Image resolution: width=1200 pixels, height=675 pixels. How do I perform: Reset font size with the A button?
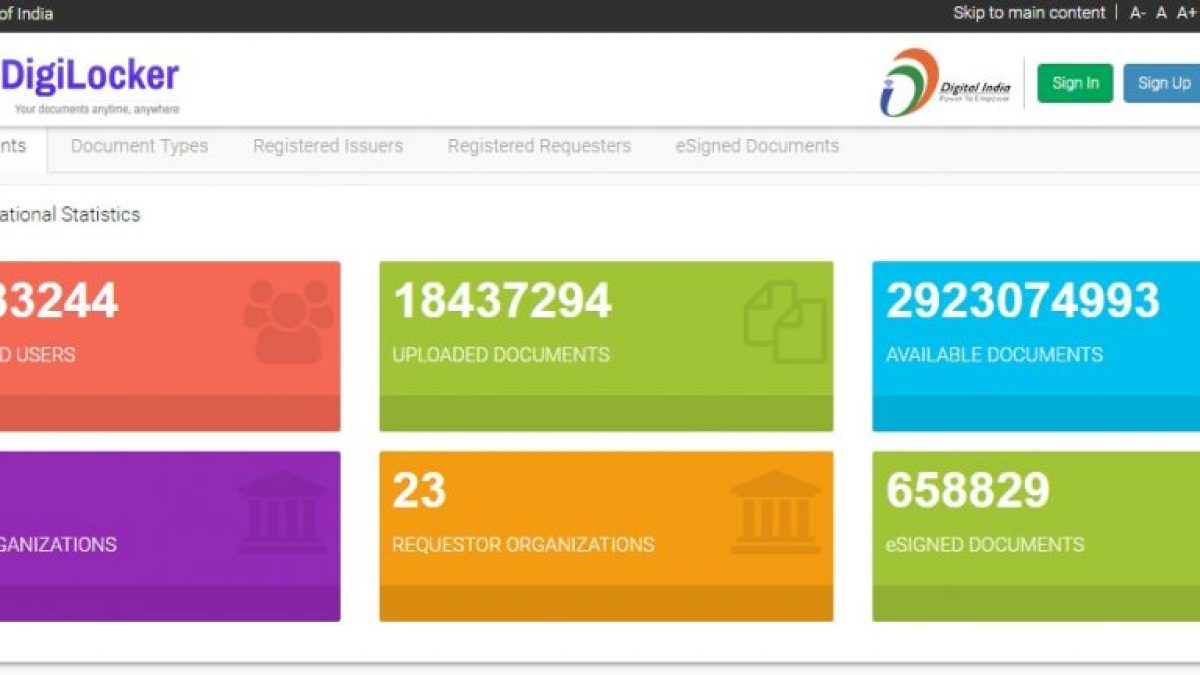pyautogui.click(x=1162, y=13)
